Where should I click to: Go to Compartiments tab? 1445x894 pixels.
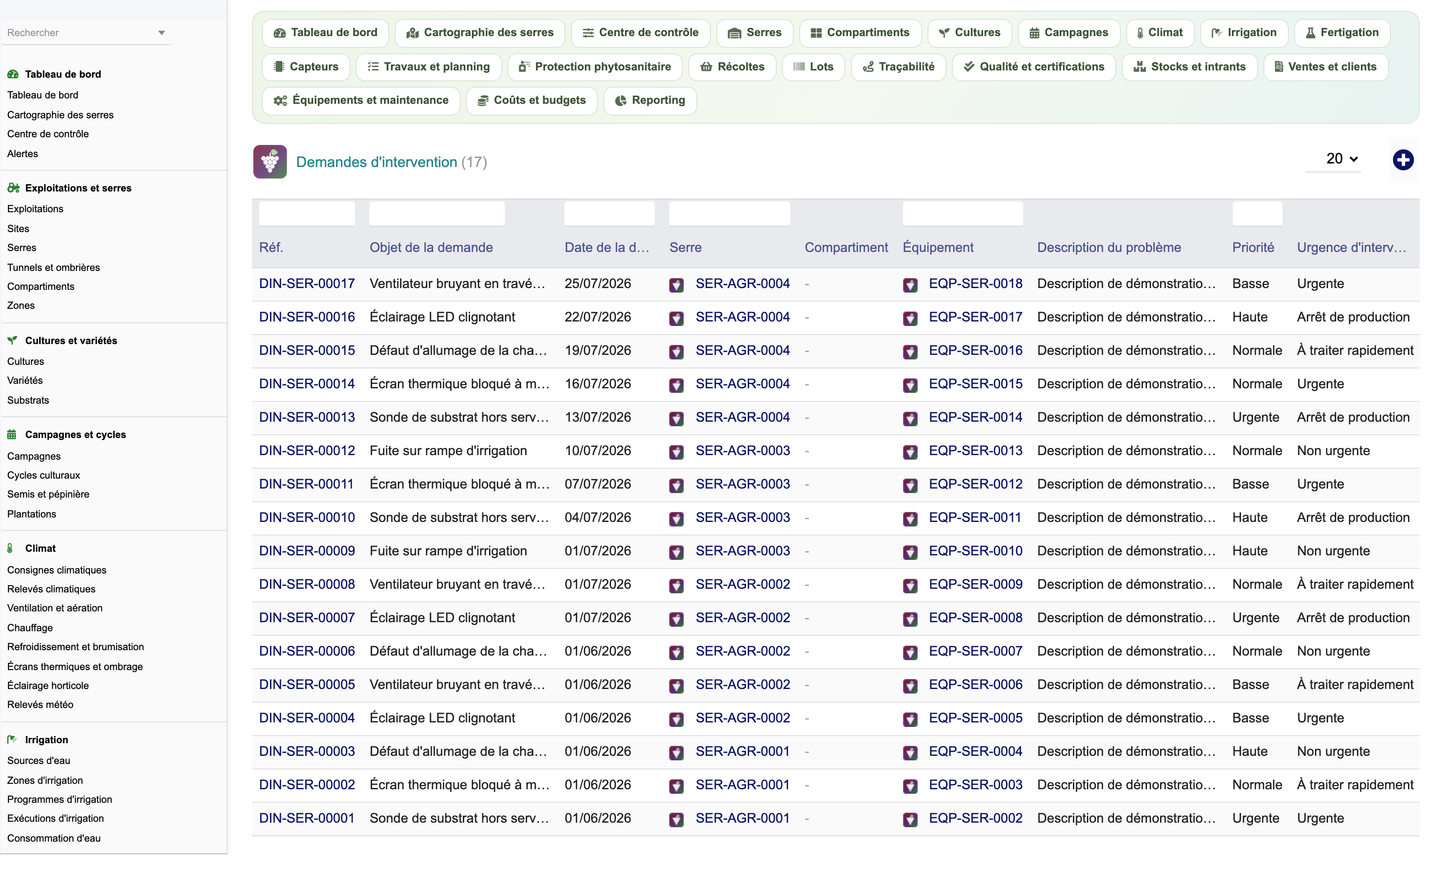pyautogui.click(x=860, y=33)
